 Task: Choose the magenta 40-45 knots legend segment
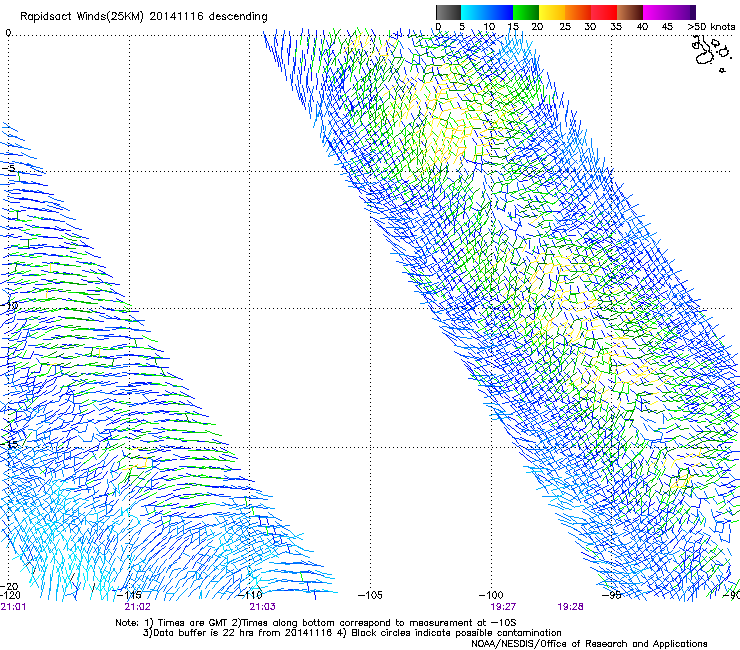[656, 12]
